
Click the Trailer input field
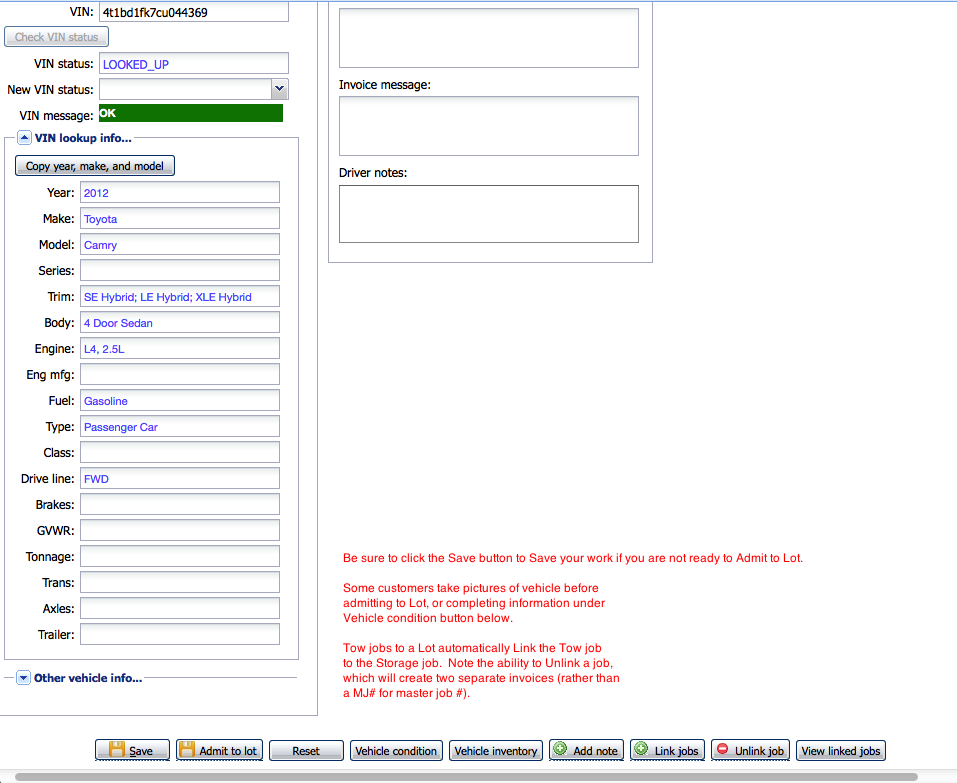coord(180,635)
